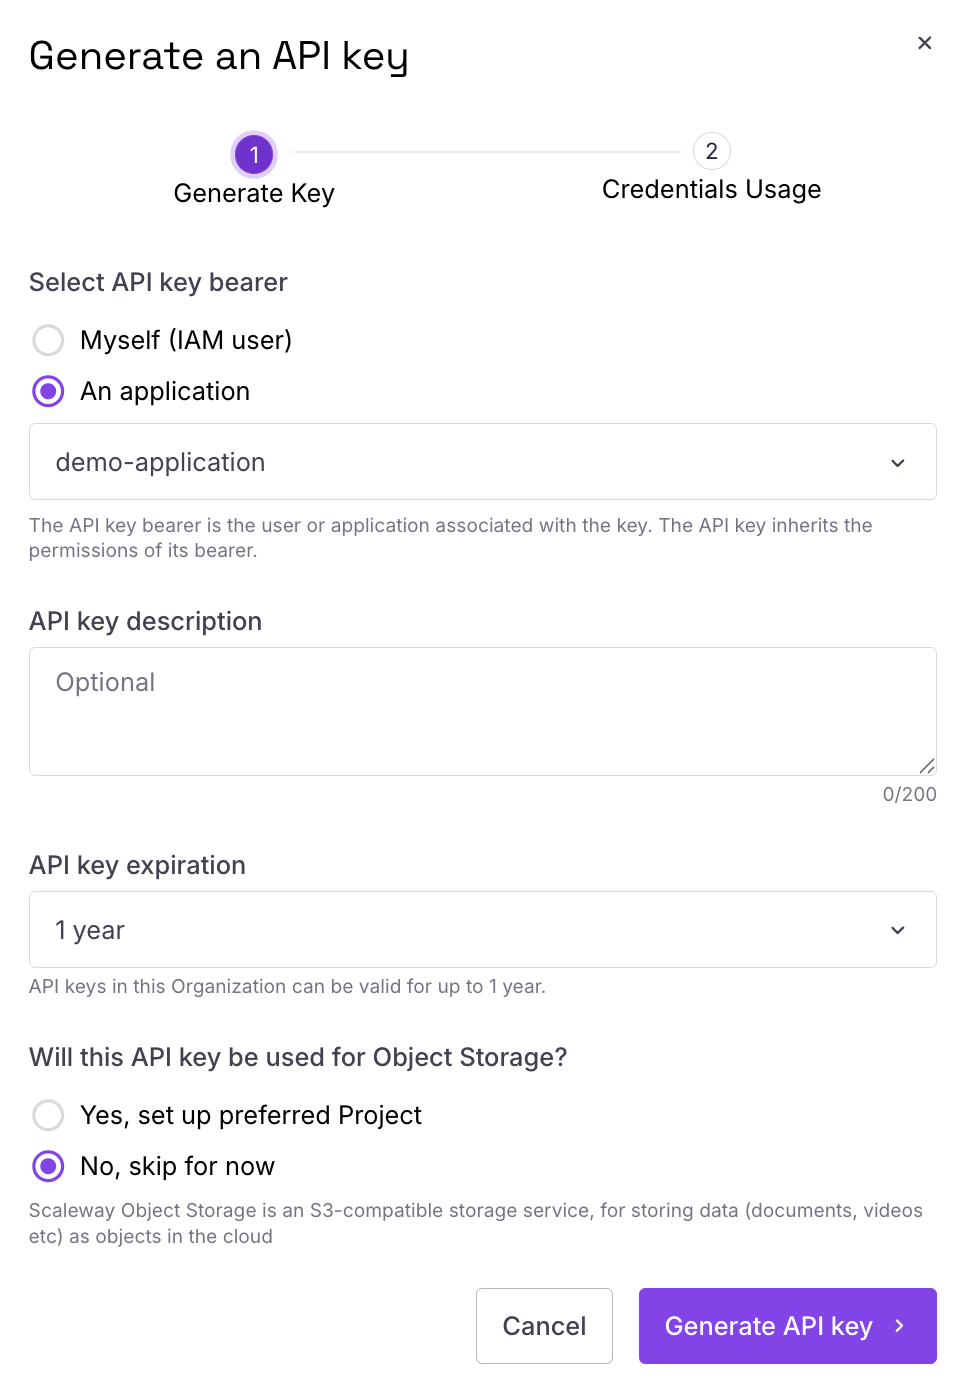The height and width of the screenshot is (1387, 968).
Task: Click the chevron icon beside demo-application
Action: pyautogui.click(x=897, y=463)
